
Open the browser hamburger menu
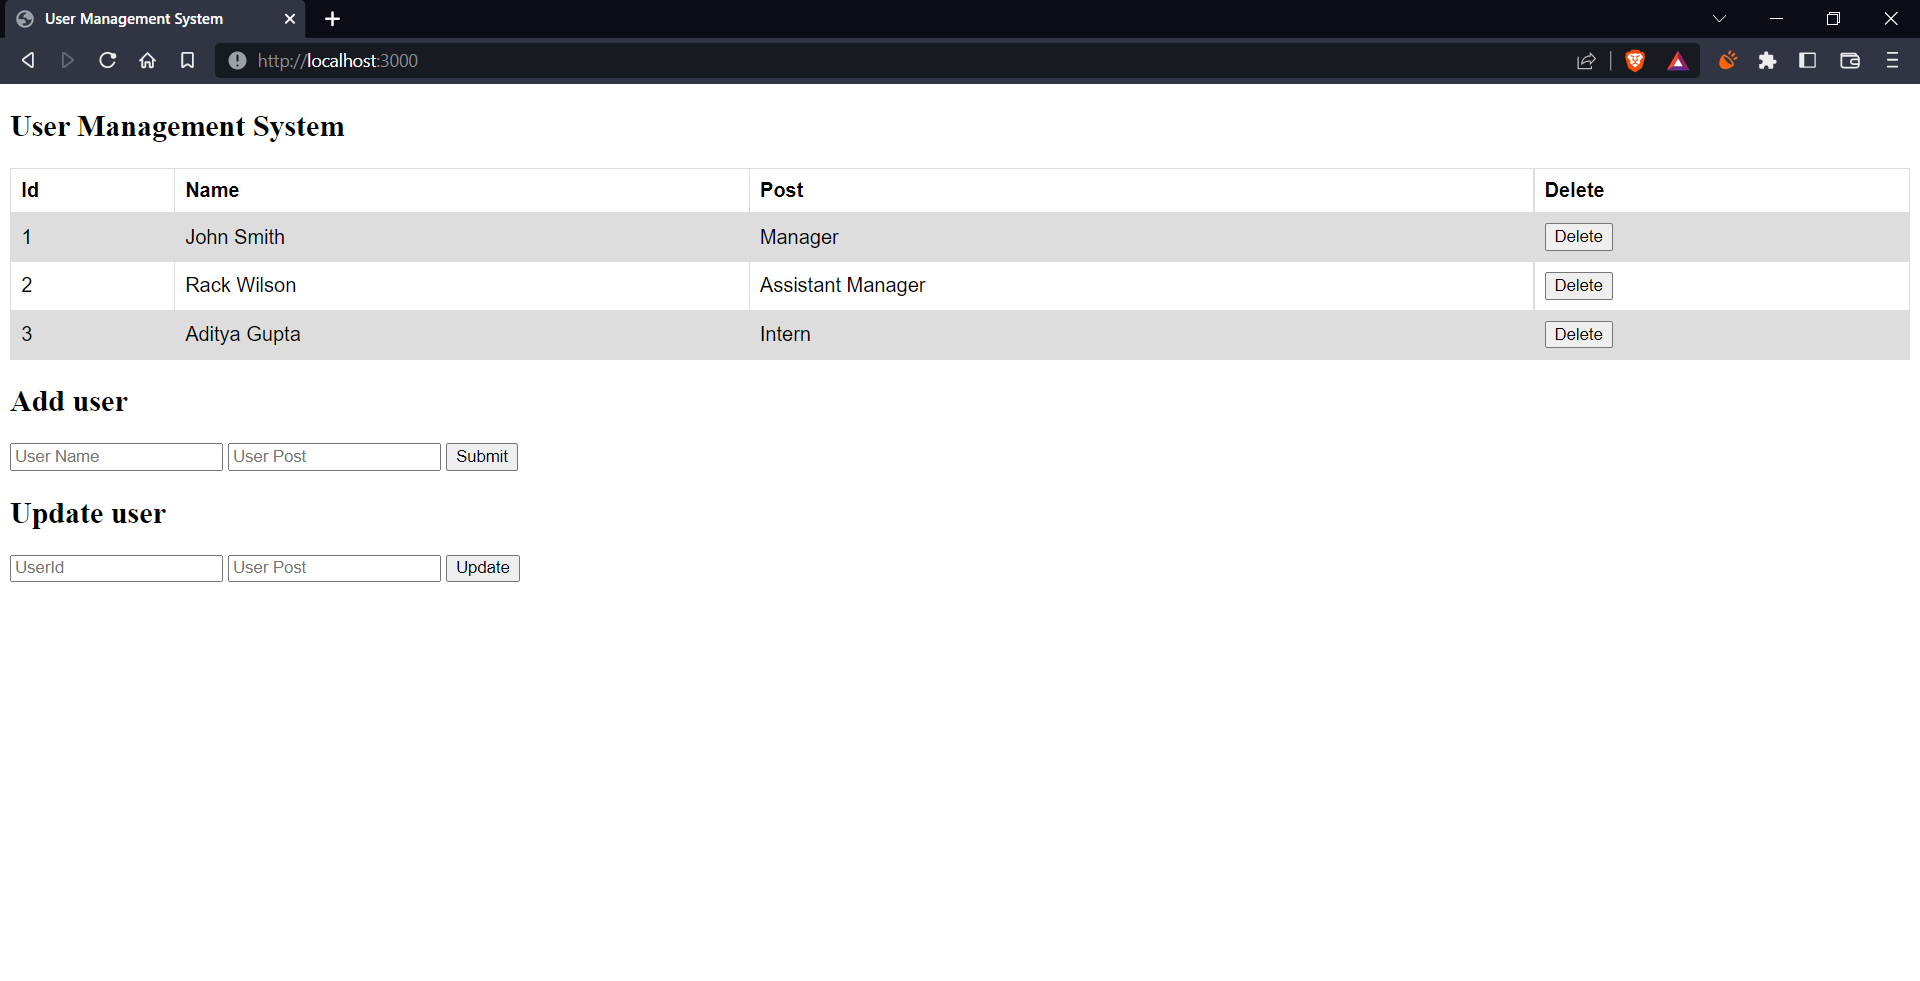pyautogui.click(x=1892, y=60)
